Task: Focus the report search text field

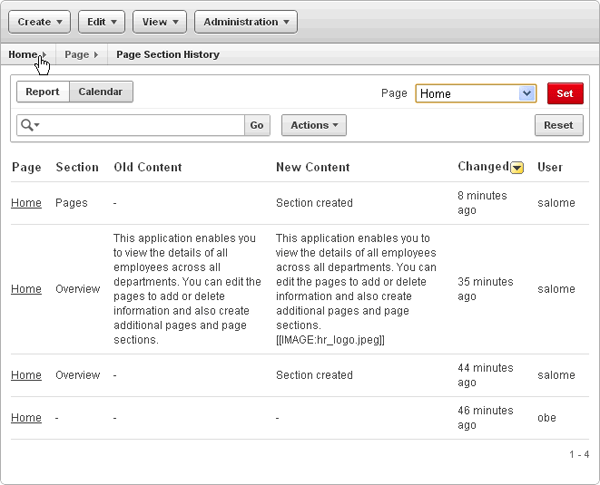Action: [x=142, y=125]
